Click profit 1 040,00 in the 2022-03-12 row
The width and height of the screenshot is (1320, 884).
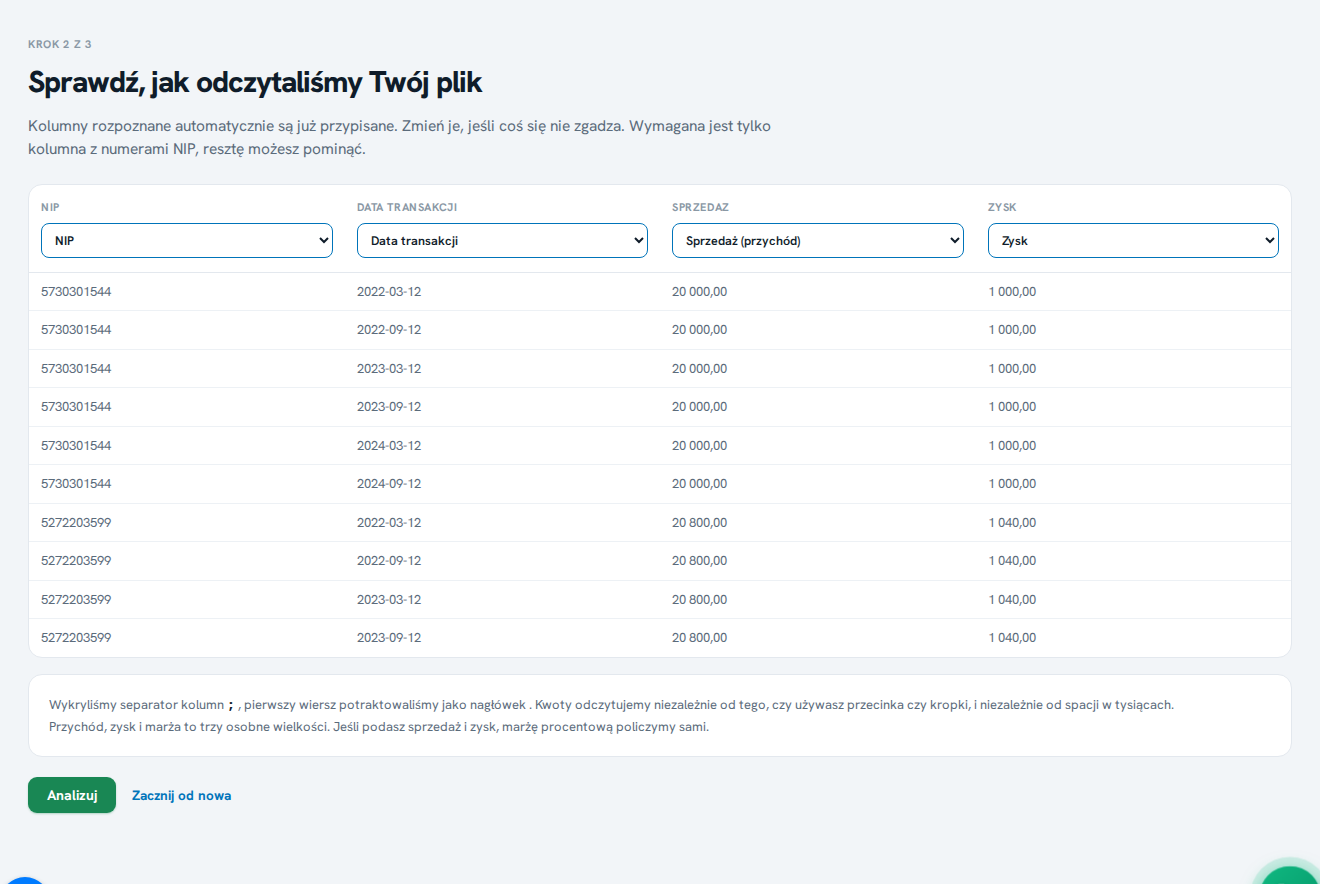[1012, 523]
